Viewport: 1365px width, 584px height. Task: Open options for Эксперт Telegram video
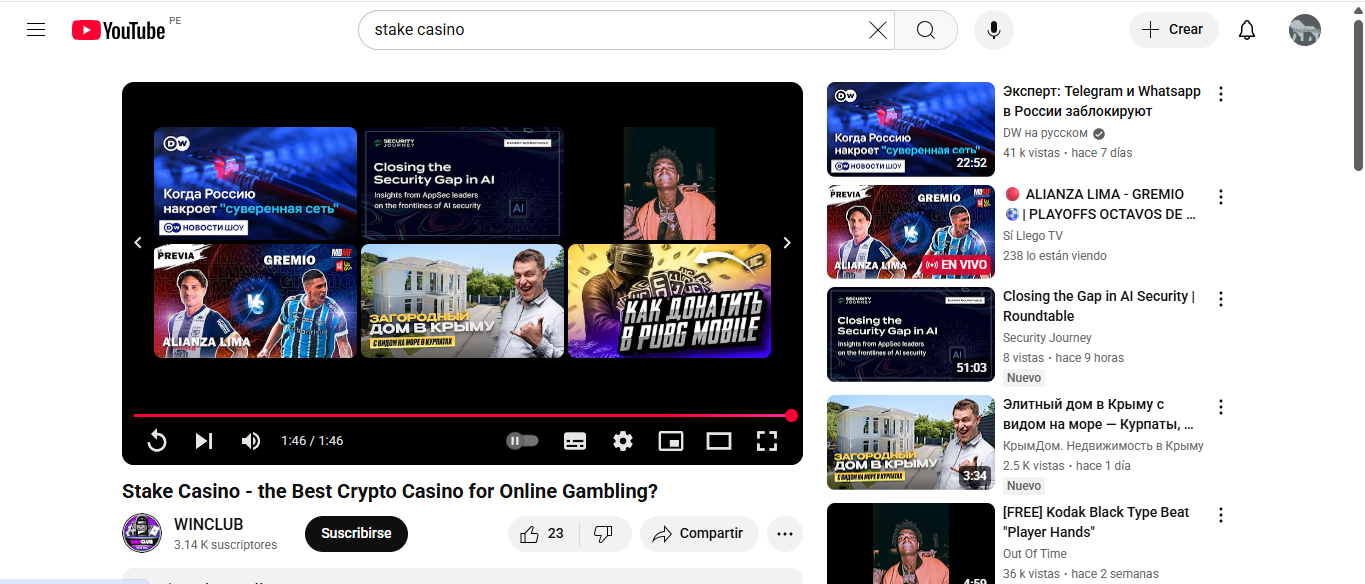coord(1220,94)
